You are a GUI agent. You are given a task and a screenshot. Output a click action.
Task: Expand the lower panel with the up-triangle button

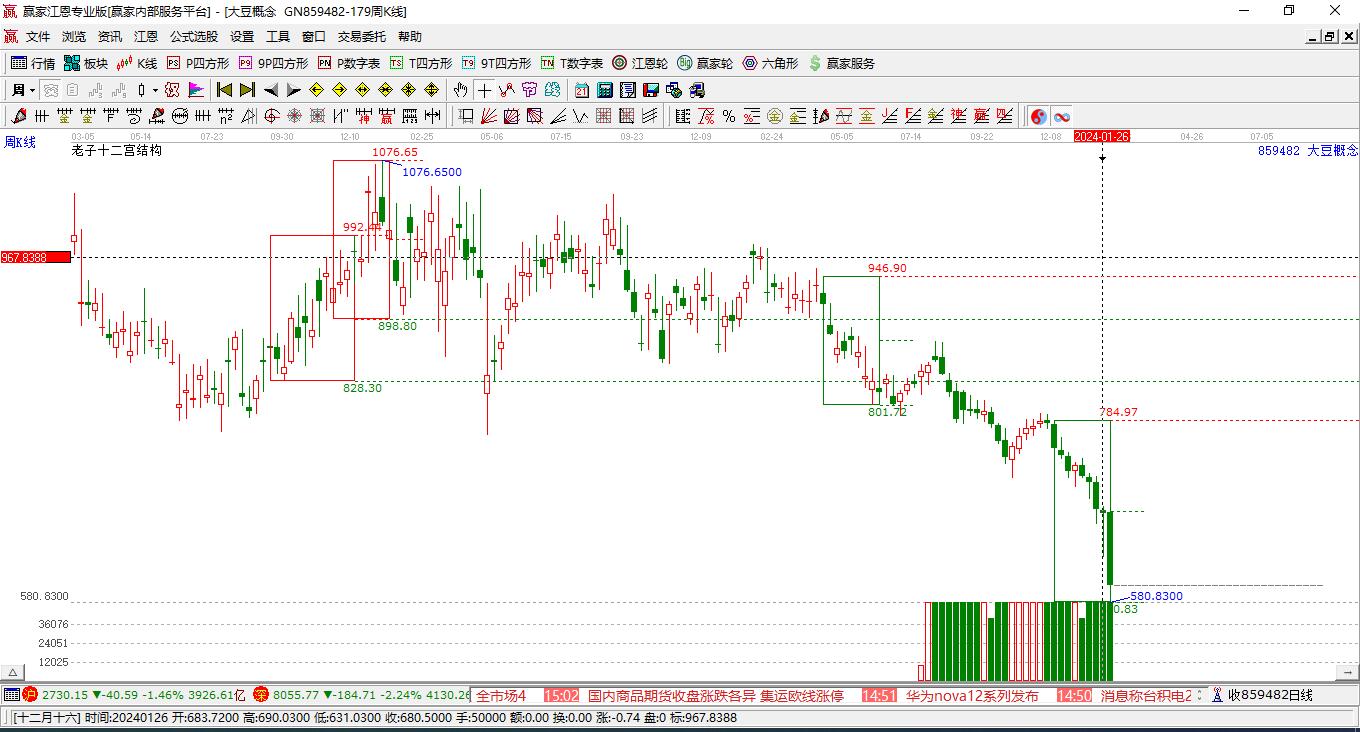pos(13,672)
